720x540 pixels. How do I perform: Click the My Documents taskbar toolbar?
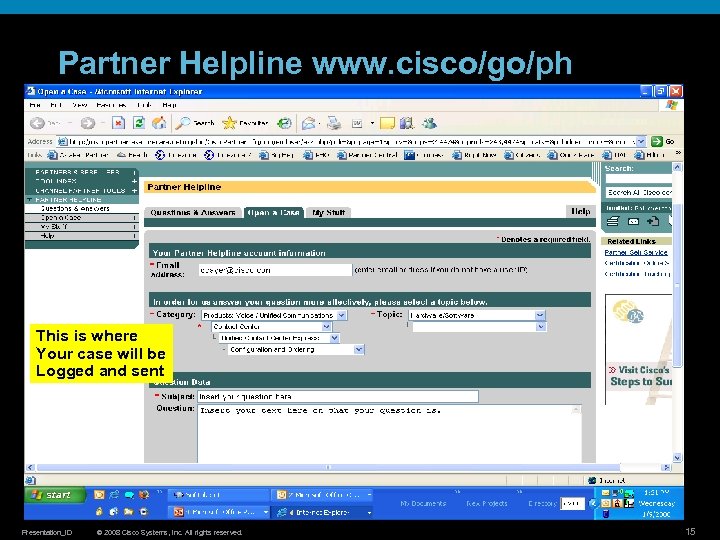423,503
